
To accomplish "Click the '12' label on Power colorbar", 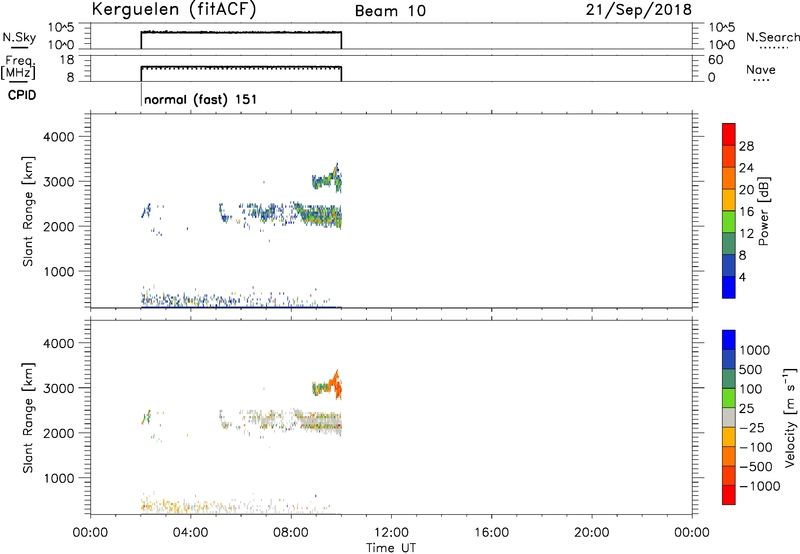I will 746,234.
